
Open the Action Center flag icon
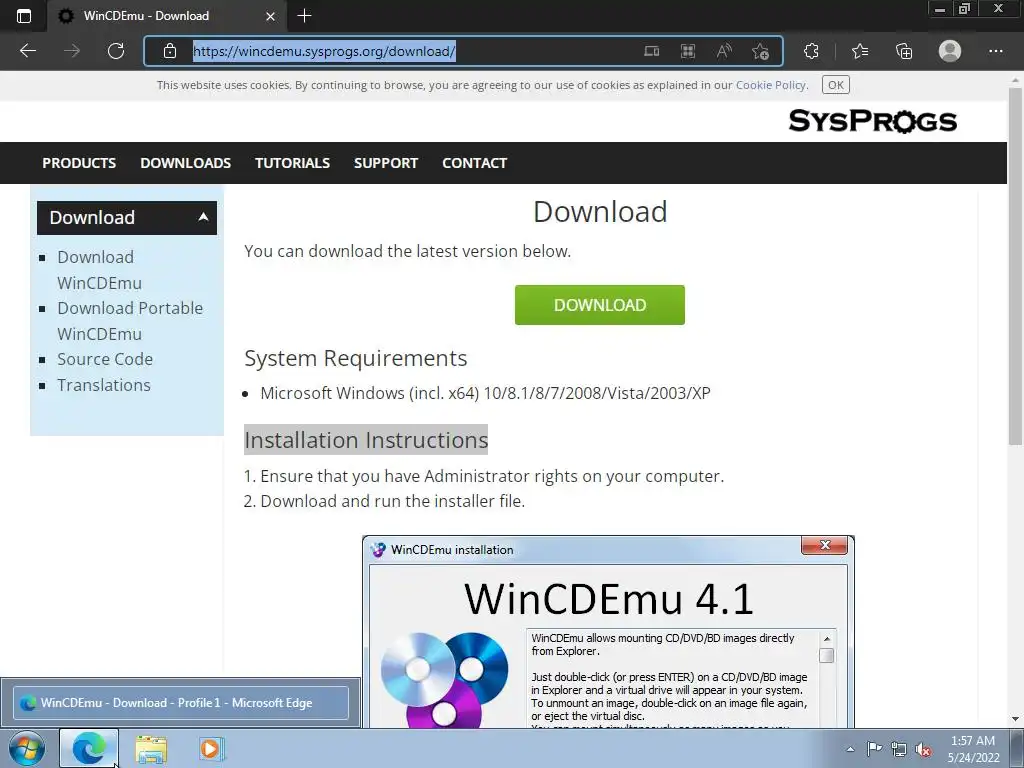point(874,749)
